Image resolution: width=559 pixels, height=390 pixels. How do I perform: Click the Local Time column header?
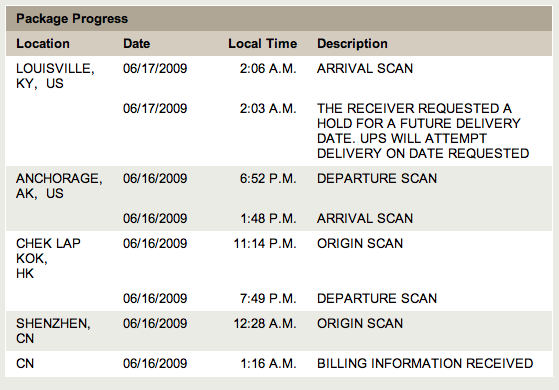[x=262, y=43]
